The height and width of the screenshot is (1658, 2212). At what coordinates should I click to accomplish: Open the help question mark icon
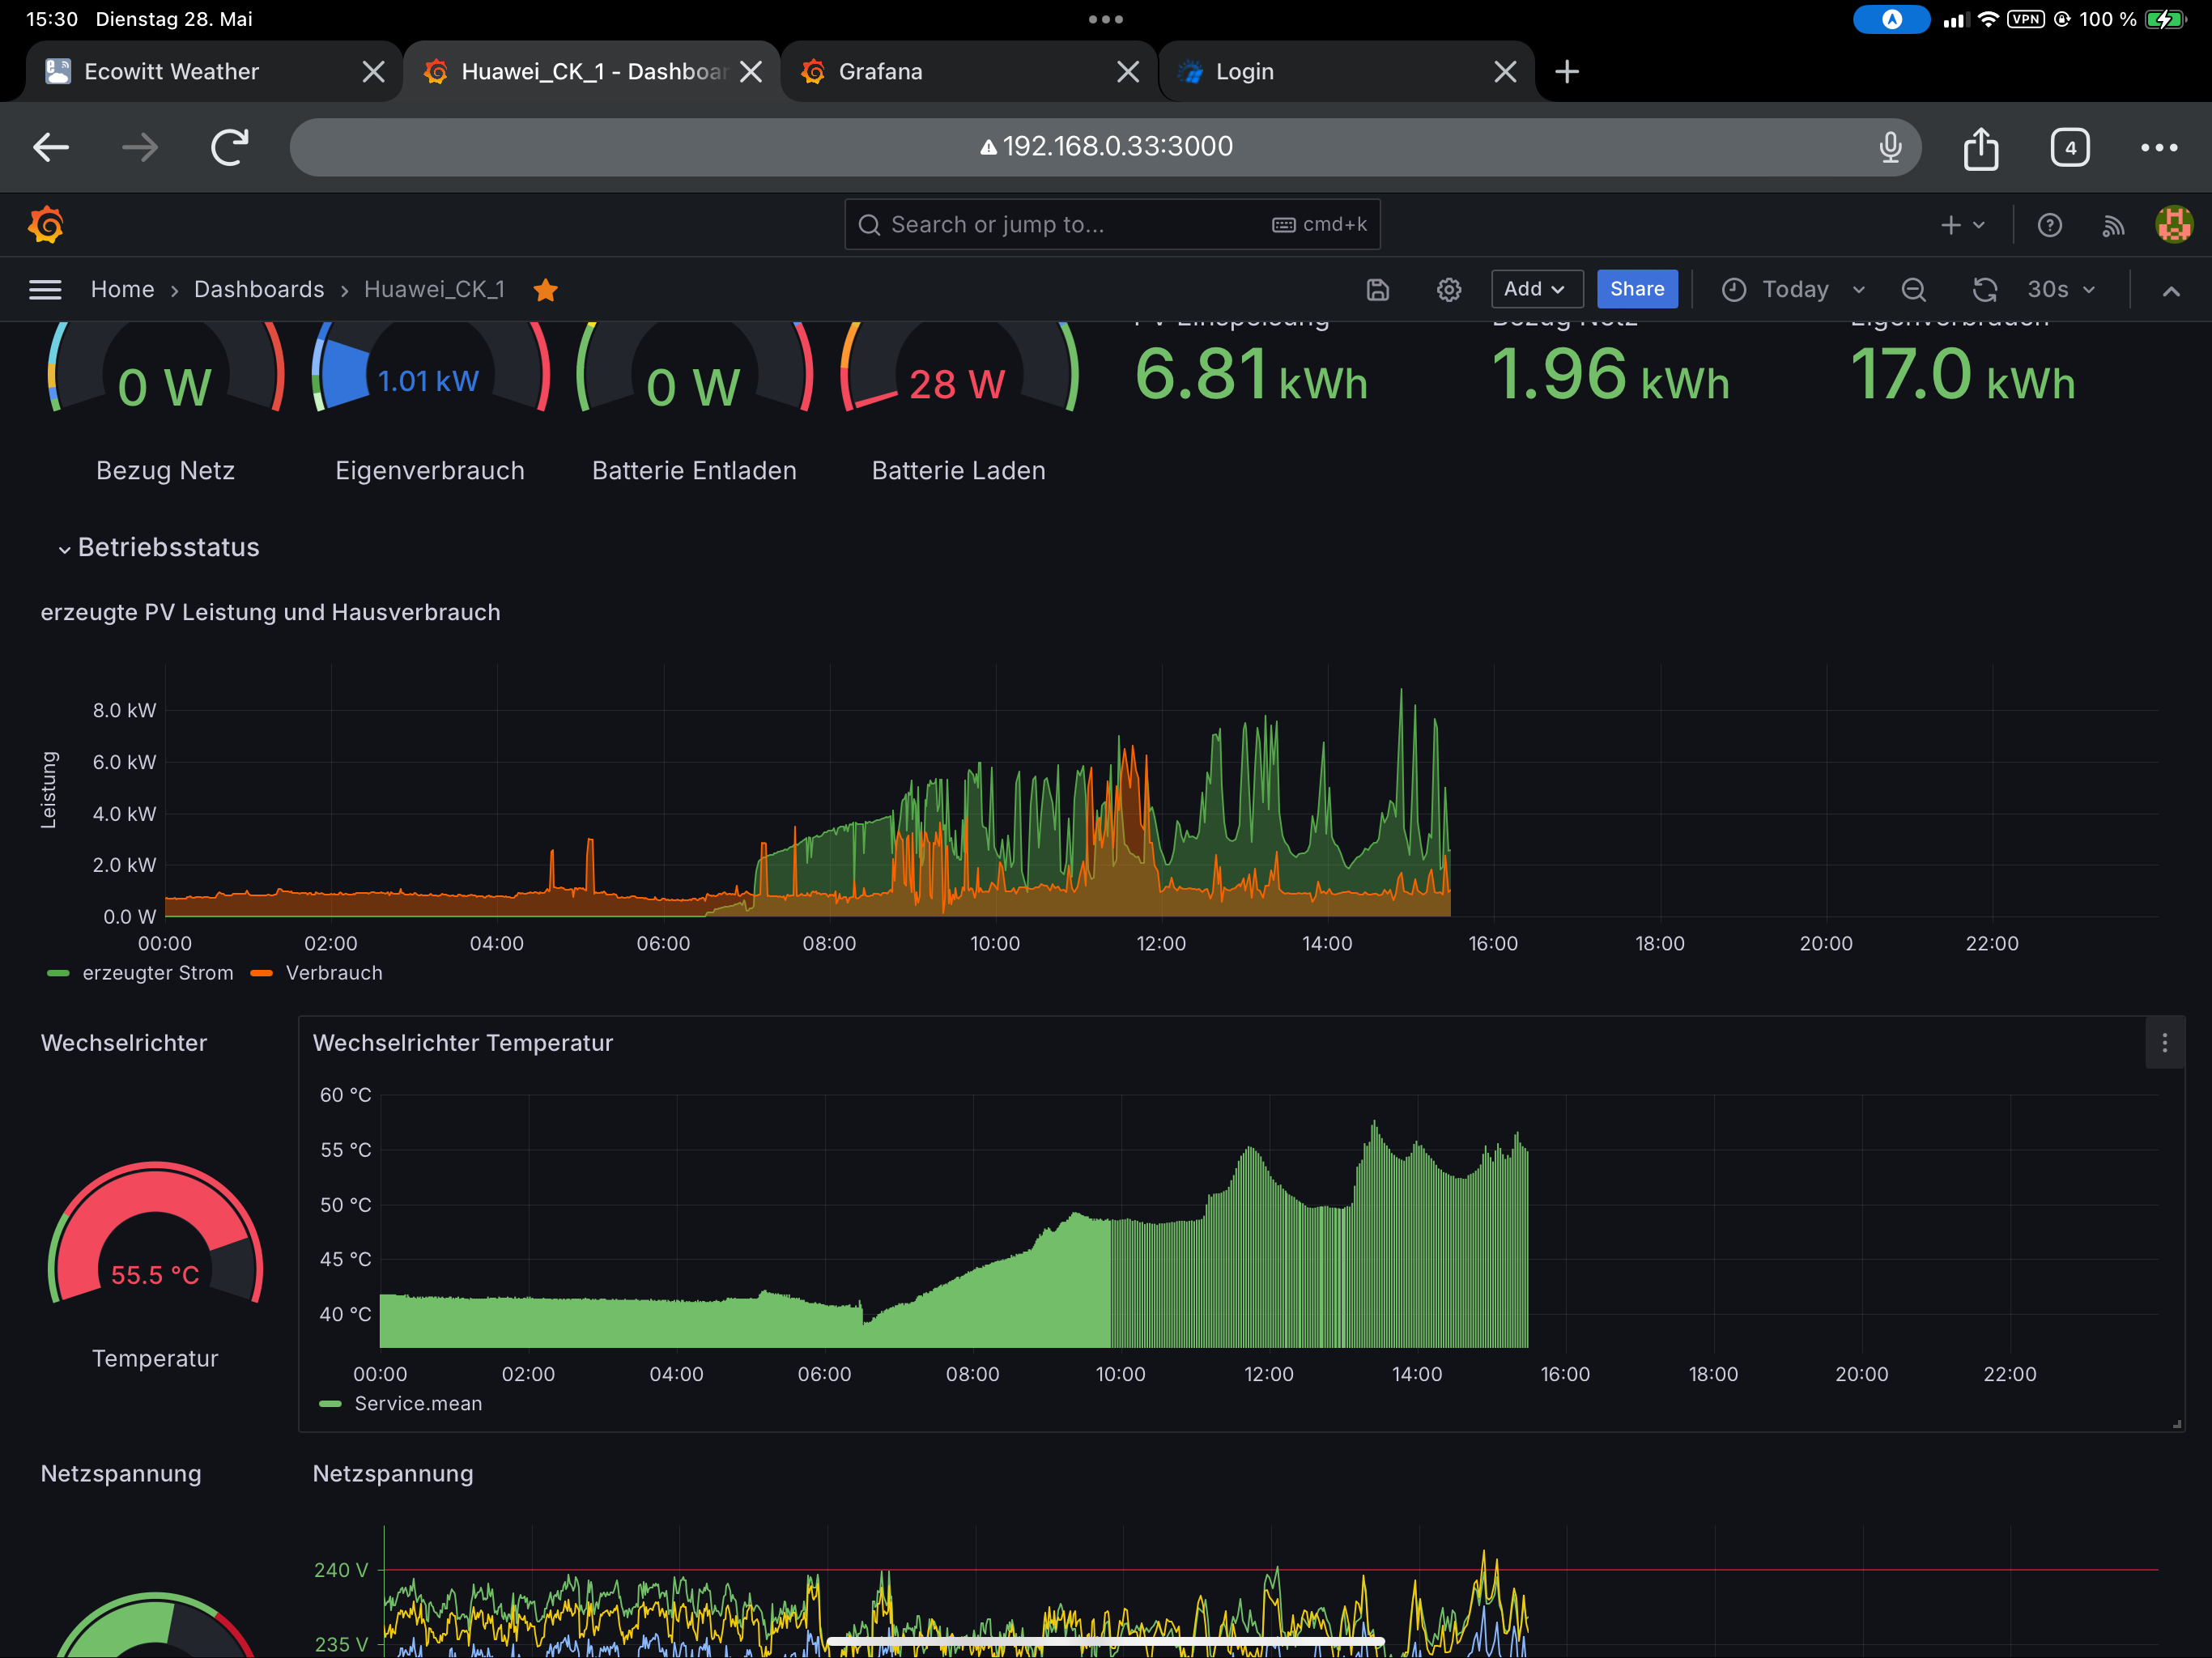pos(2049,225)
